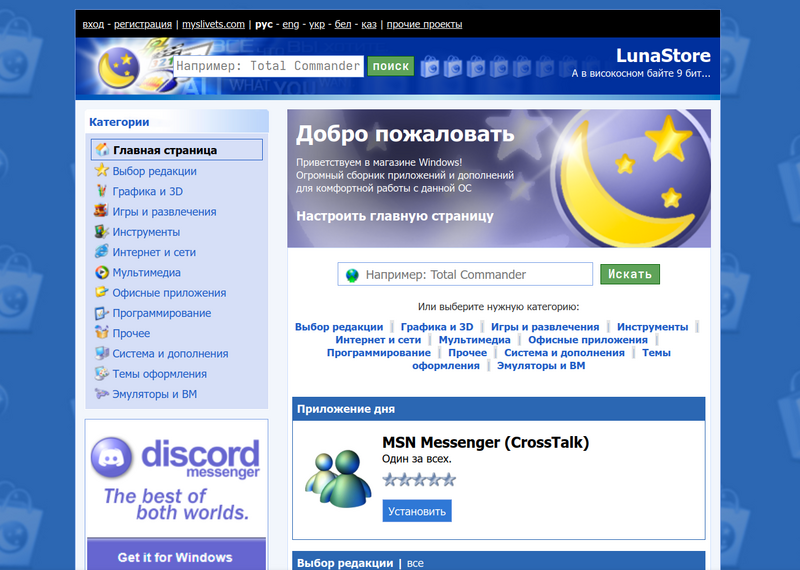Open Темы оформления in sidebar
The width and height of the screenshot is (800, 570).
(160, 374)
